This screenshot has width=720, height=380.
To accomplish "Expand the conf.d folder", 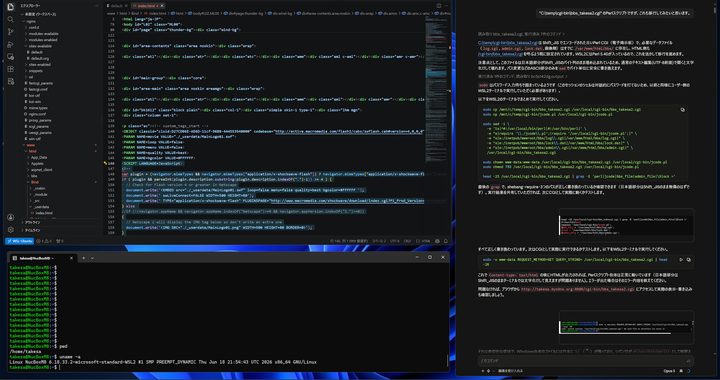I will click(34, 27).
